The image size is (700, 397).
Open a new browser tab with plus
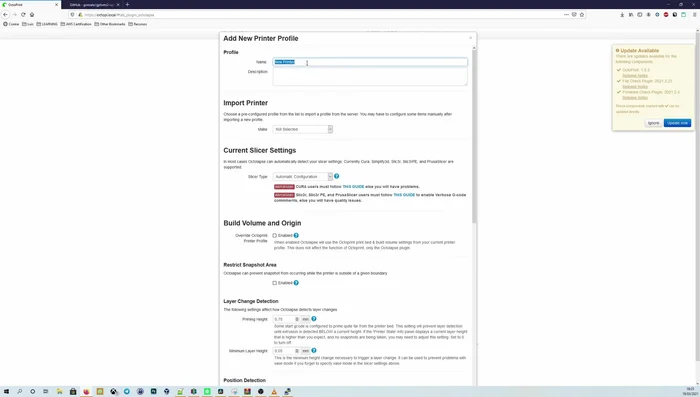click(127, 4)
